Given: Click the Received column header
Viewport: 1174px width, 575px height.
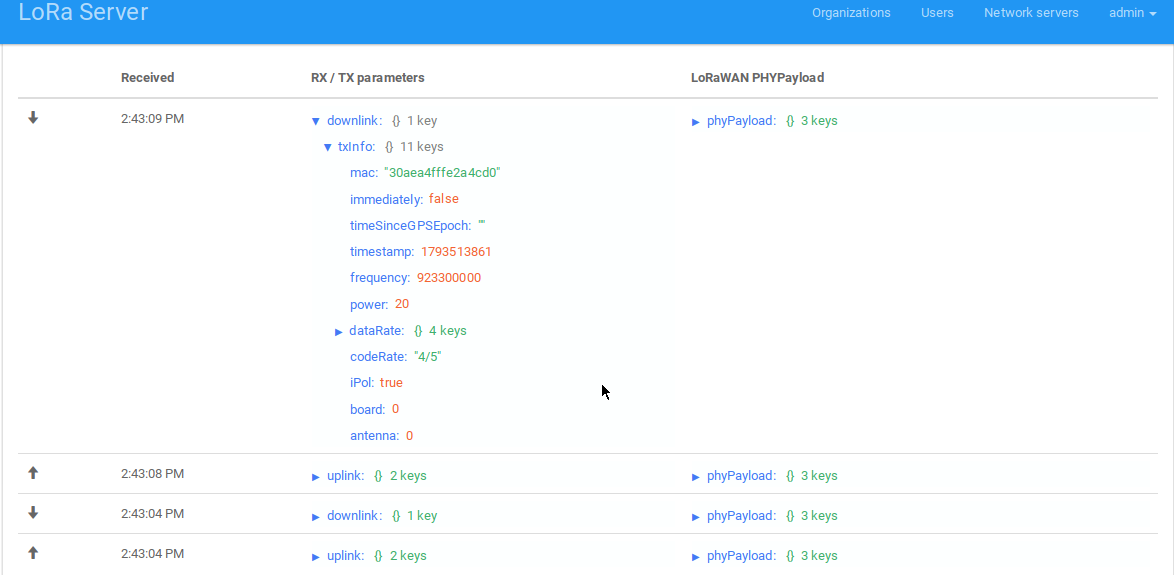Looking at the screenshot, I should point(147,77).
